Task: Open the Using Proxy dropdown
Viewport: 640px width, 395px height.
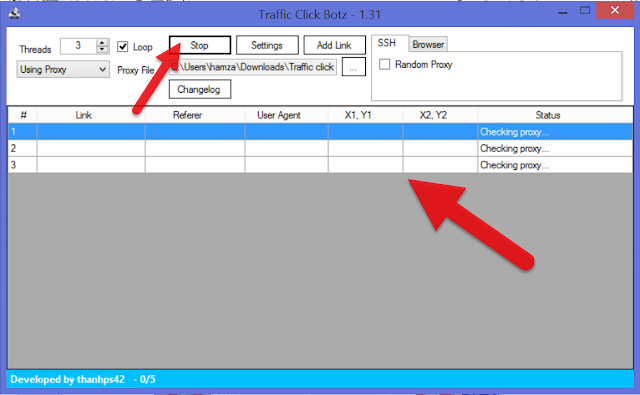Action: point(63,69)
